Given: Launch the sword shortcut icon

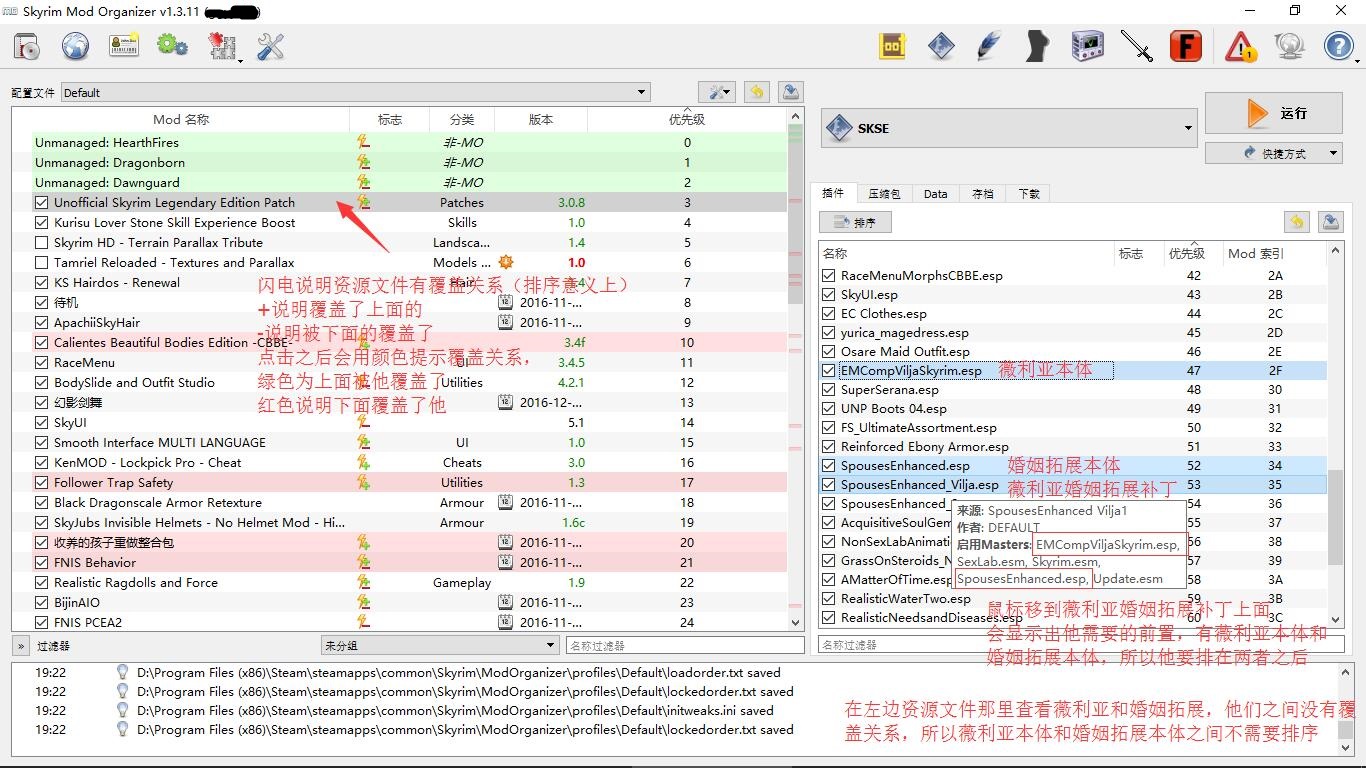Looking at the screenshot, I should pos(1136,46).
